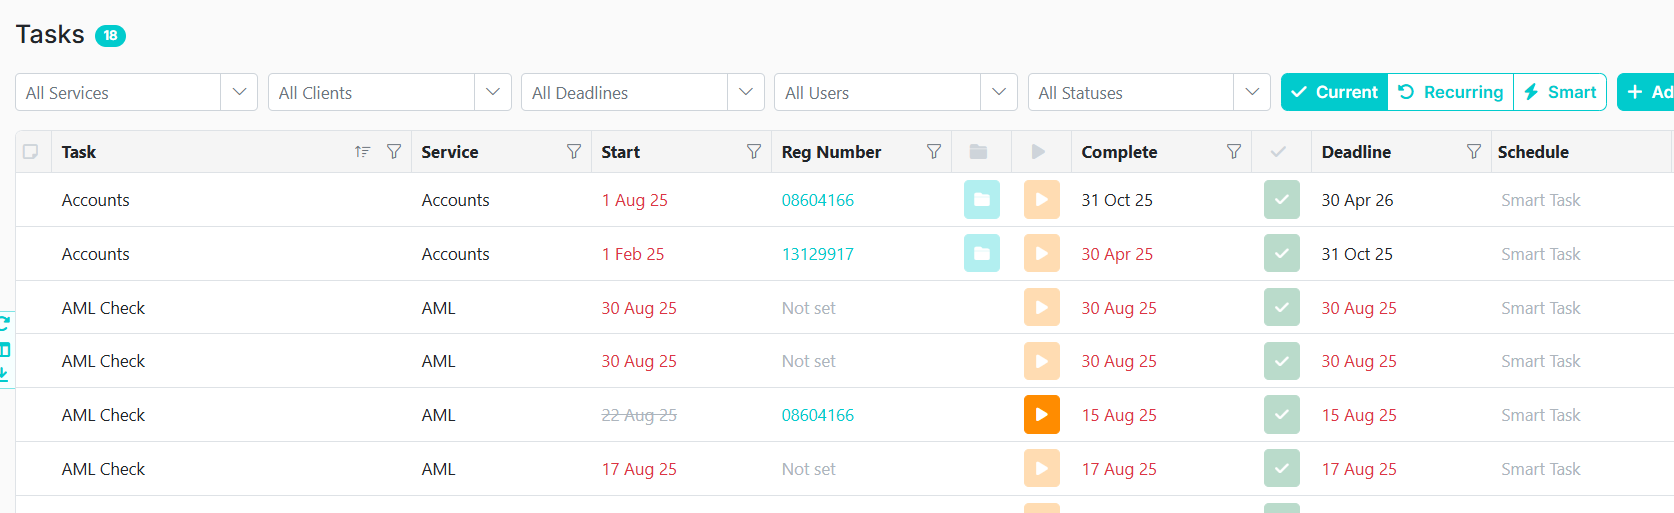The width and height of the screenshot is (1674, 513).
Task: Click deadline 31 Oct 25 in second Accounts row
Action: pyautogui.click(x=1357, y=254)
